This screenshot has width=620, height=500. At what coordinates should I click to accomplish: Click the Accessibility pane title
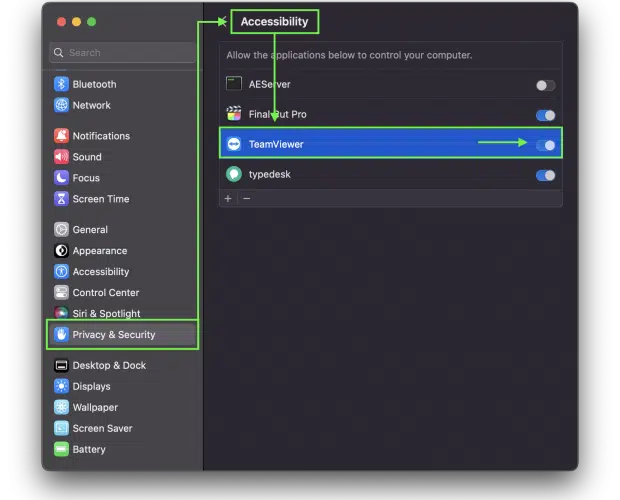tap(274, 21)
